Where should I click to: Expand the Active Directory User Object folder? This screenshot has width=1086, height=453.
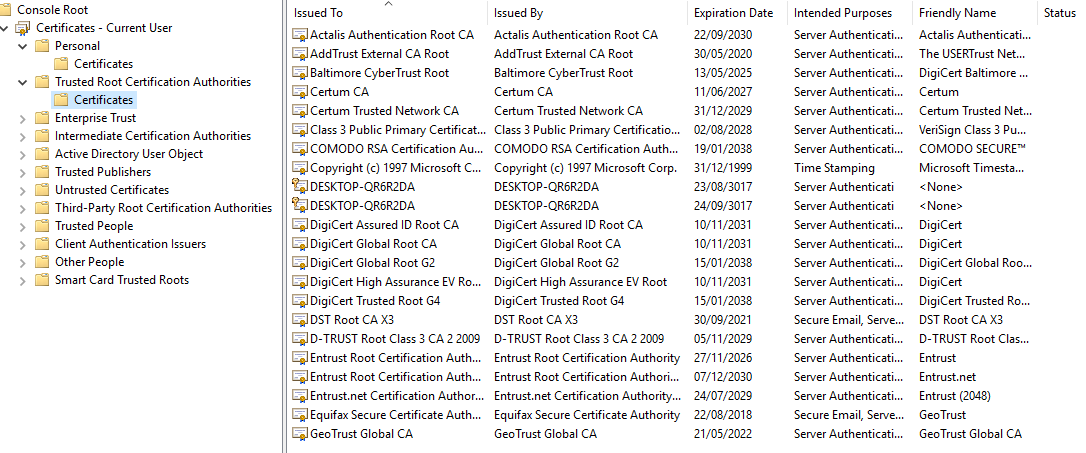tap(23, 154)
